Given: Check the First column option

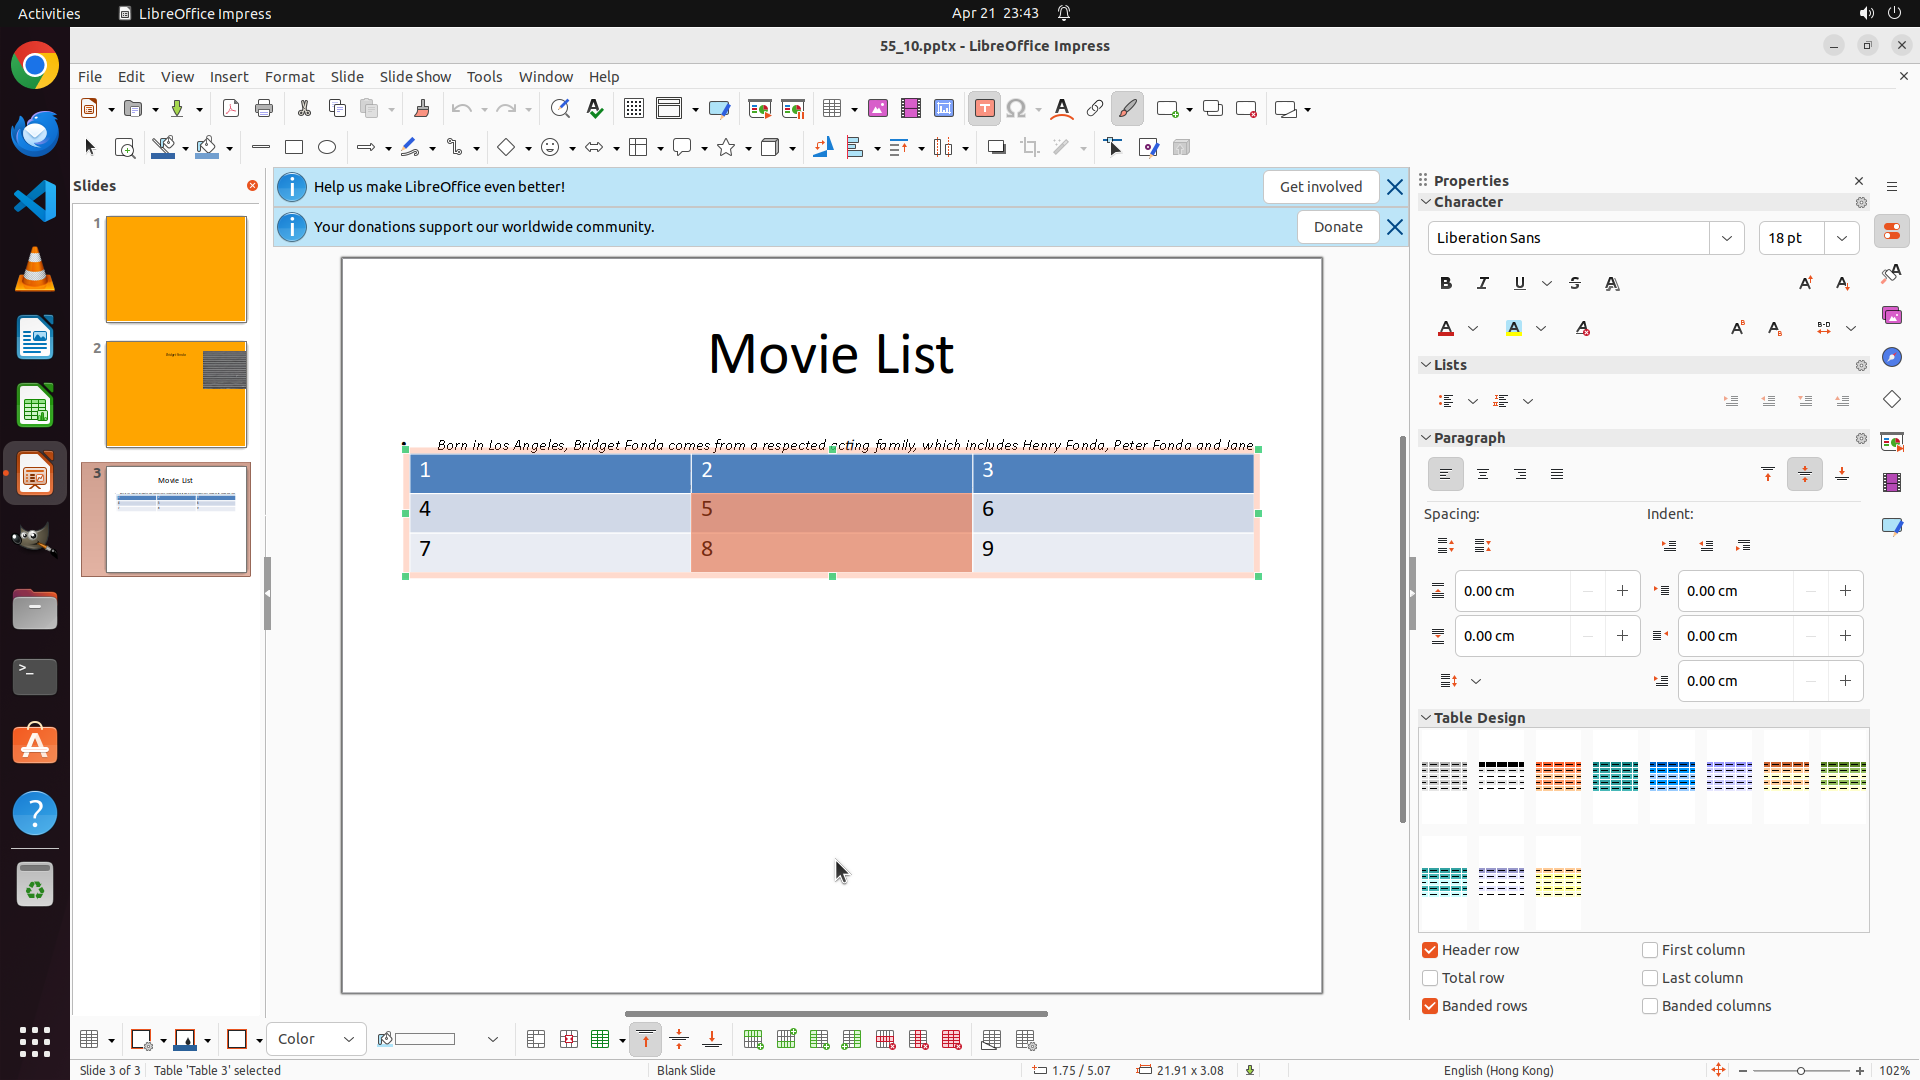Looking at the screenshot, I should tap(1650, 950).
